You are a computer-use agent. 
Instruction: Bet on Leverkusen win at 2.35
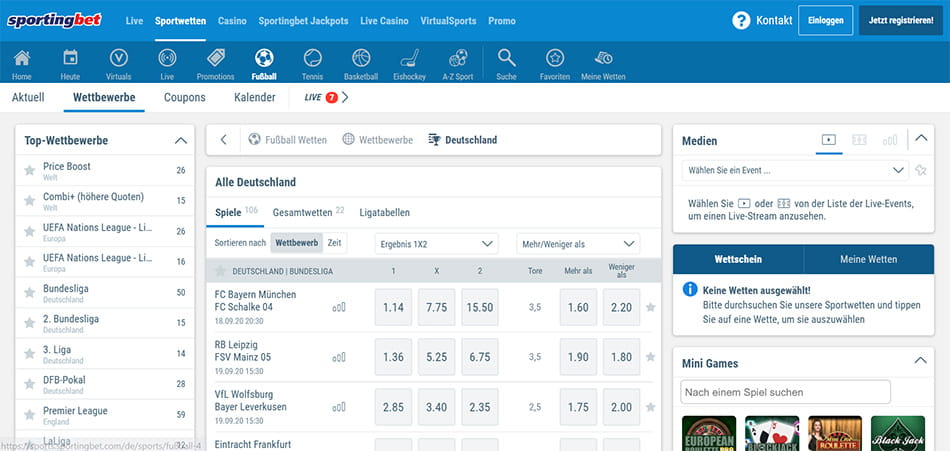(x=480, y=407)
